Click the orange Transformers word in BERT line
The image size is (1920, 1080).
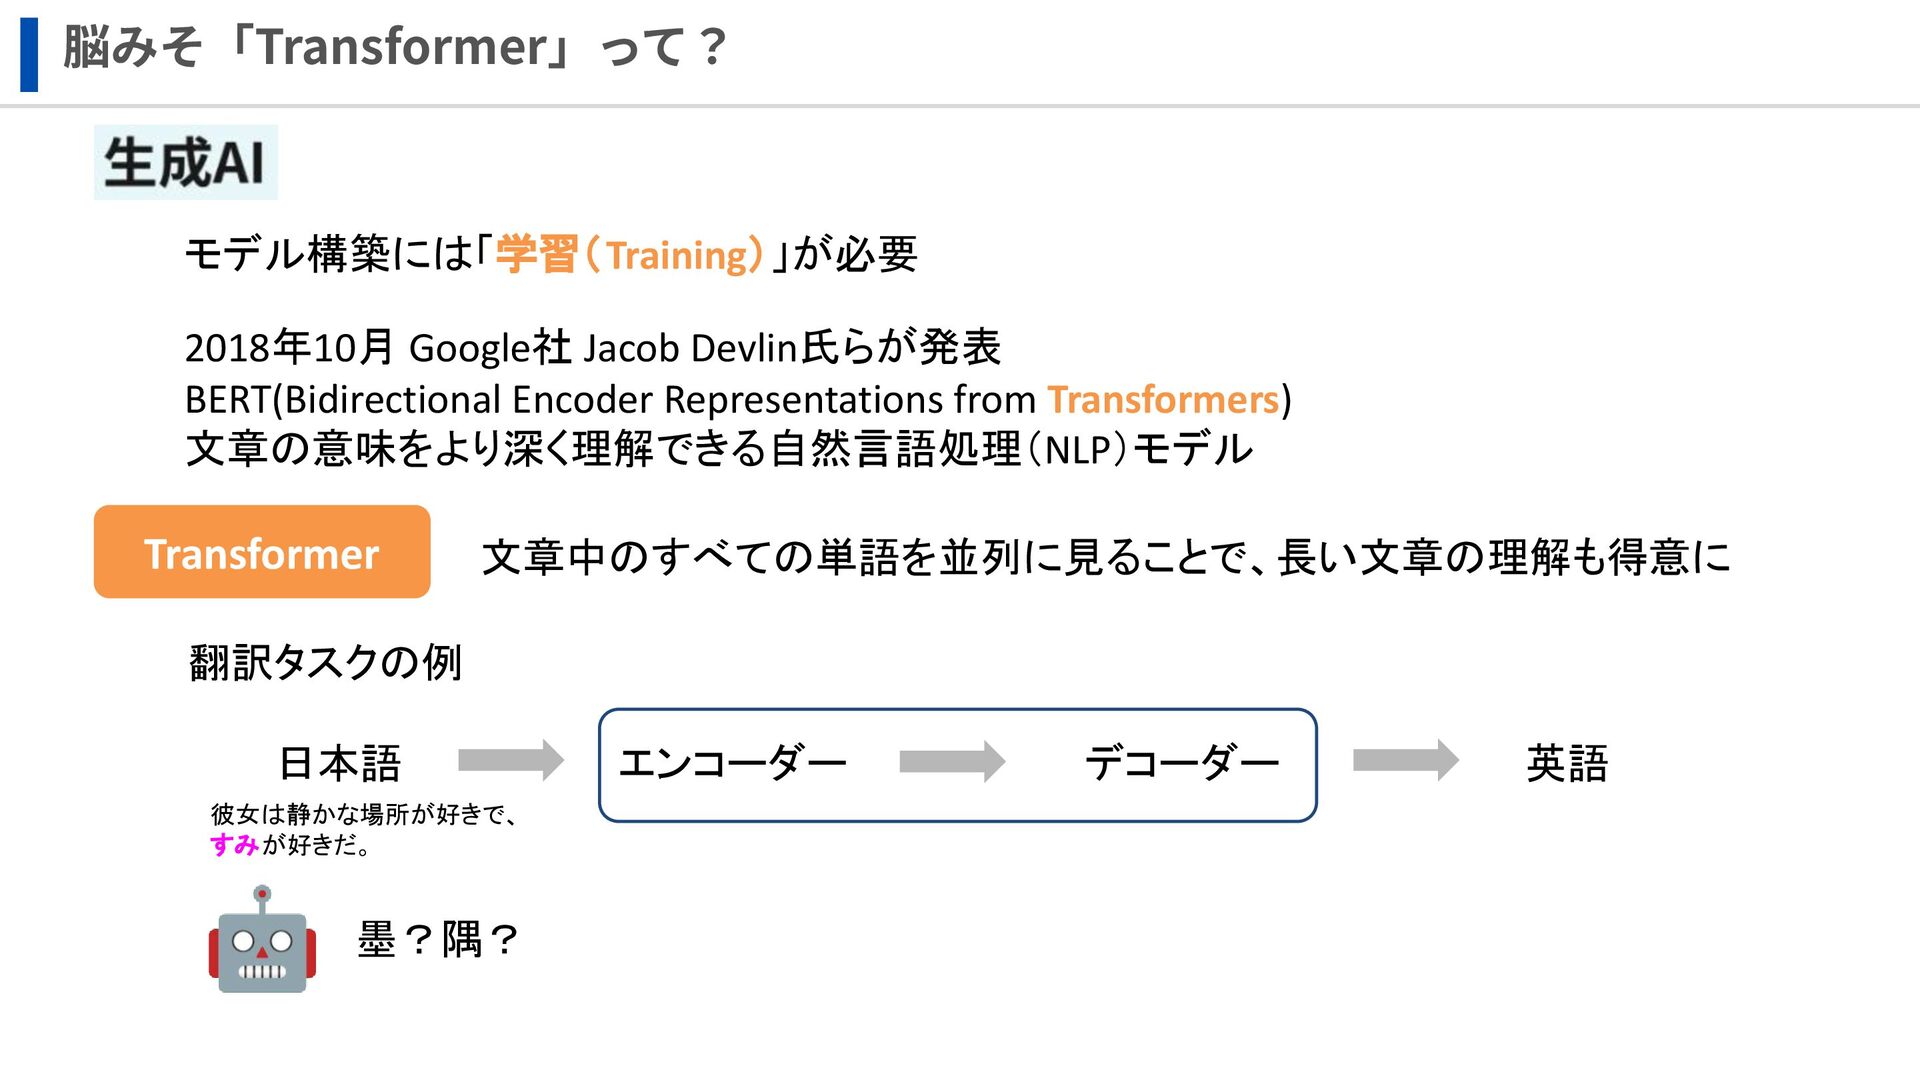click(1163, 400)
